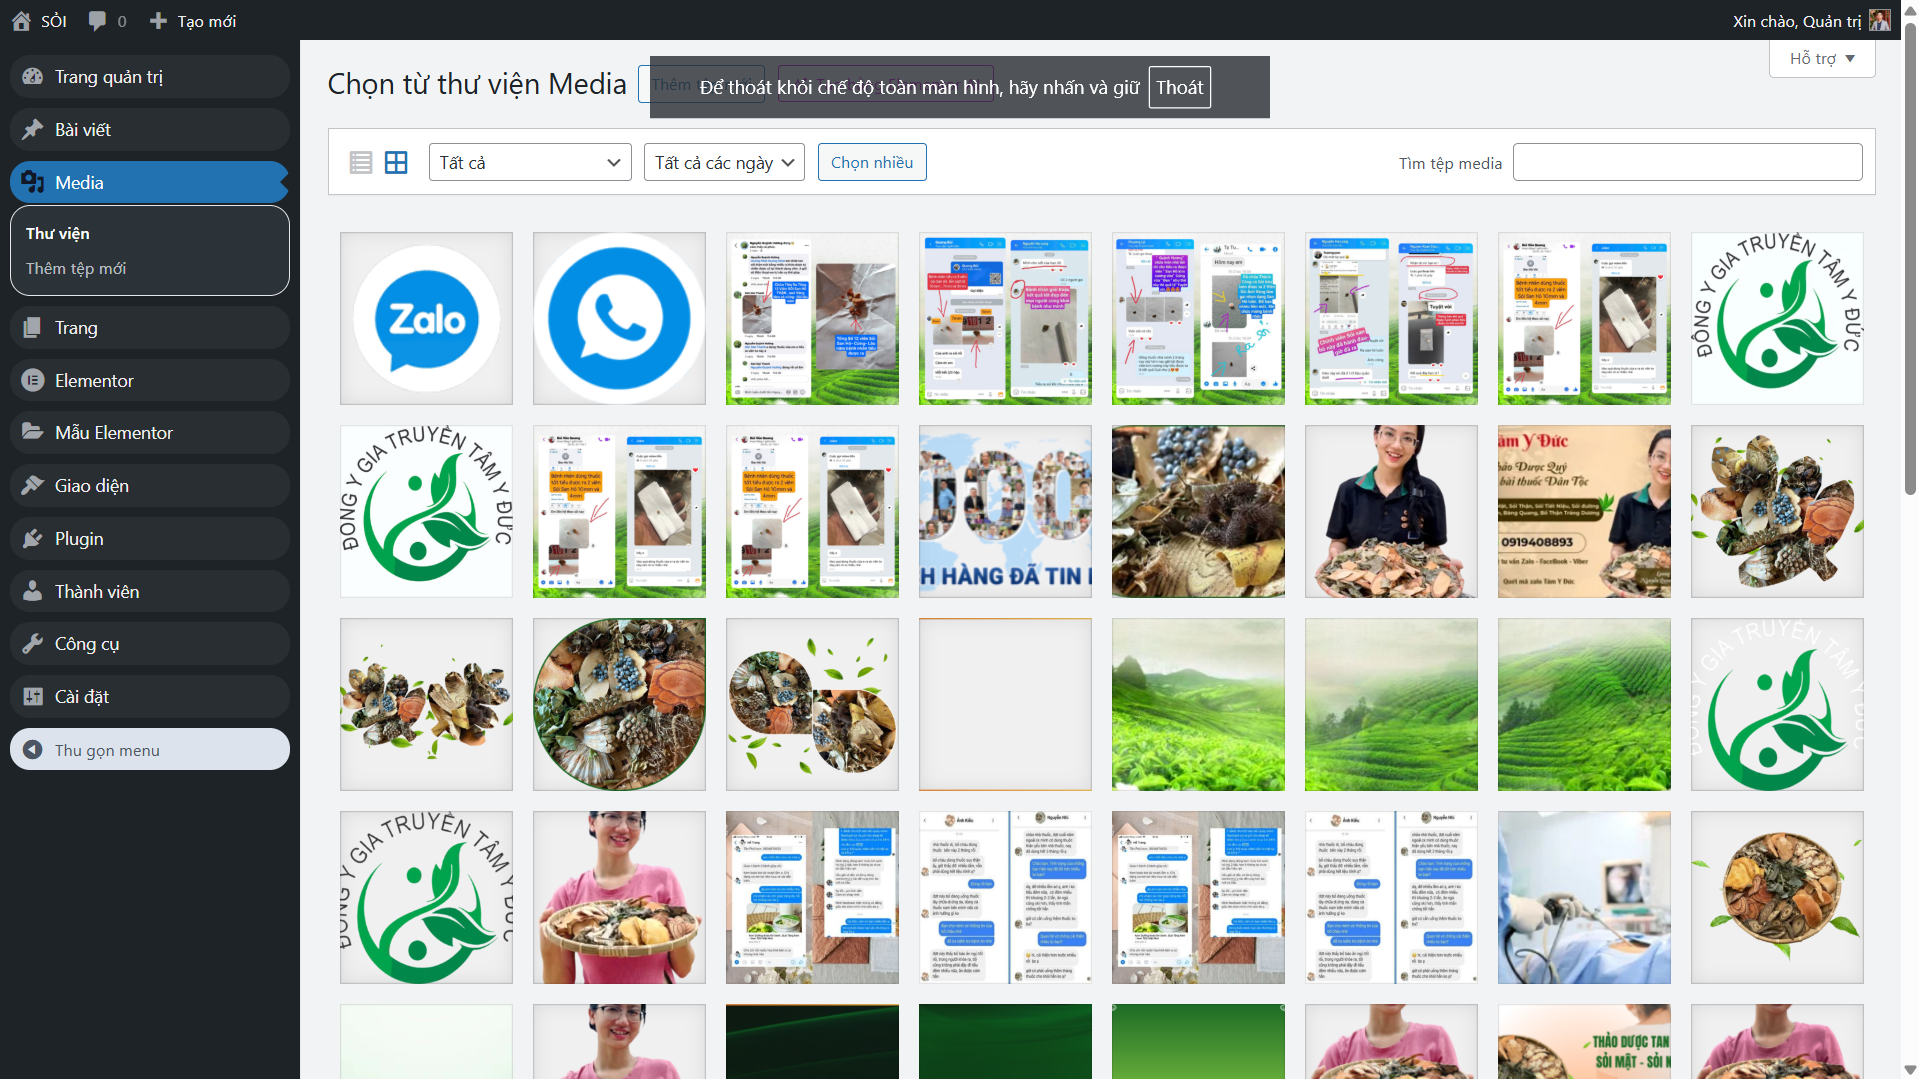The height and width of the screenshot is (1079, 1919).
Task: Select the Đông Y Gia Truyền logo in first row
Action: point(1778,319)
